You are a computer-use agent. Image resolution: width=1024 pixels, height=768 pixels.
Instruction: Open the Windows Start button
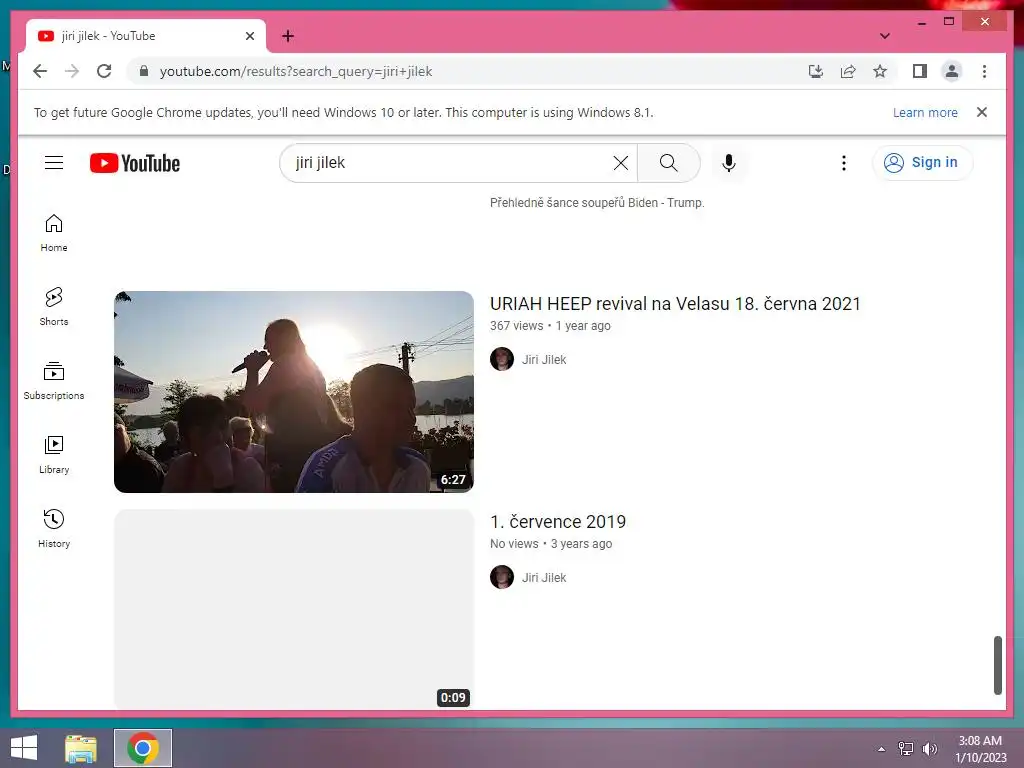[24, 748]
